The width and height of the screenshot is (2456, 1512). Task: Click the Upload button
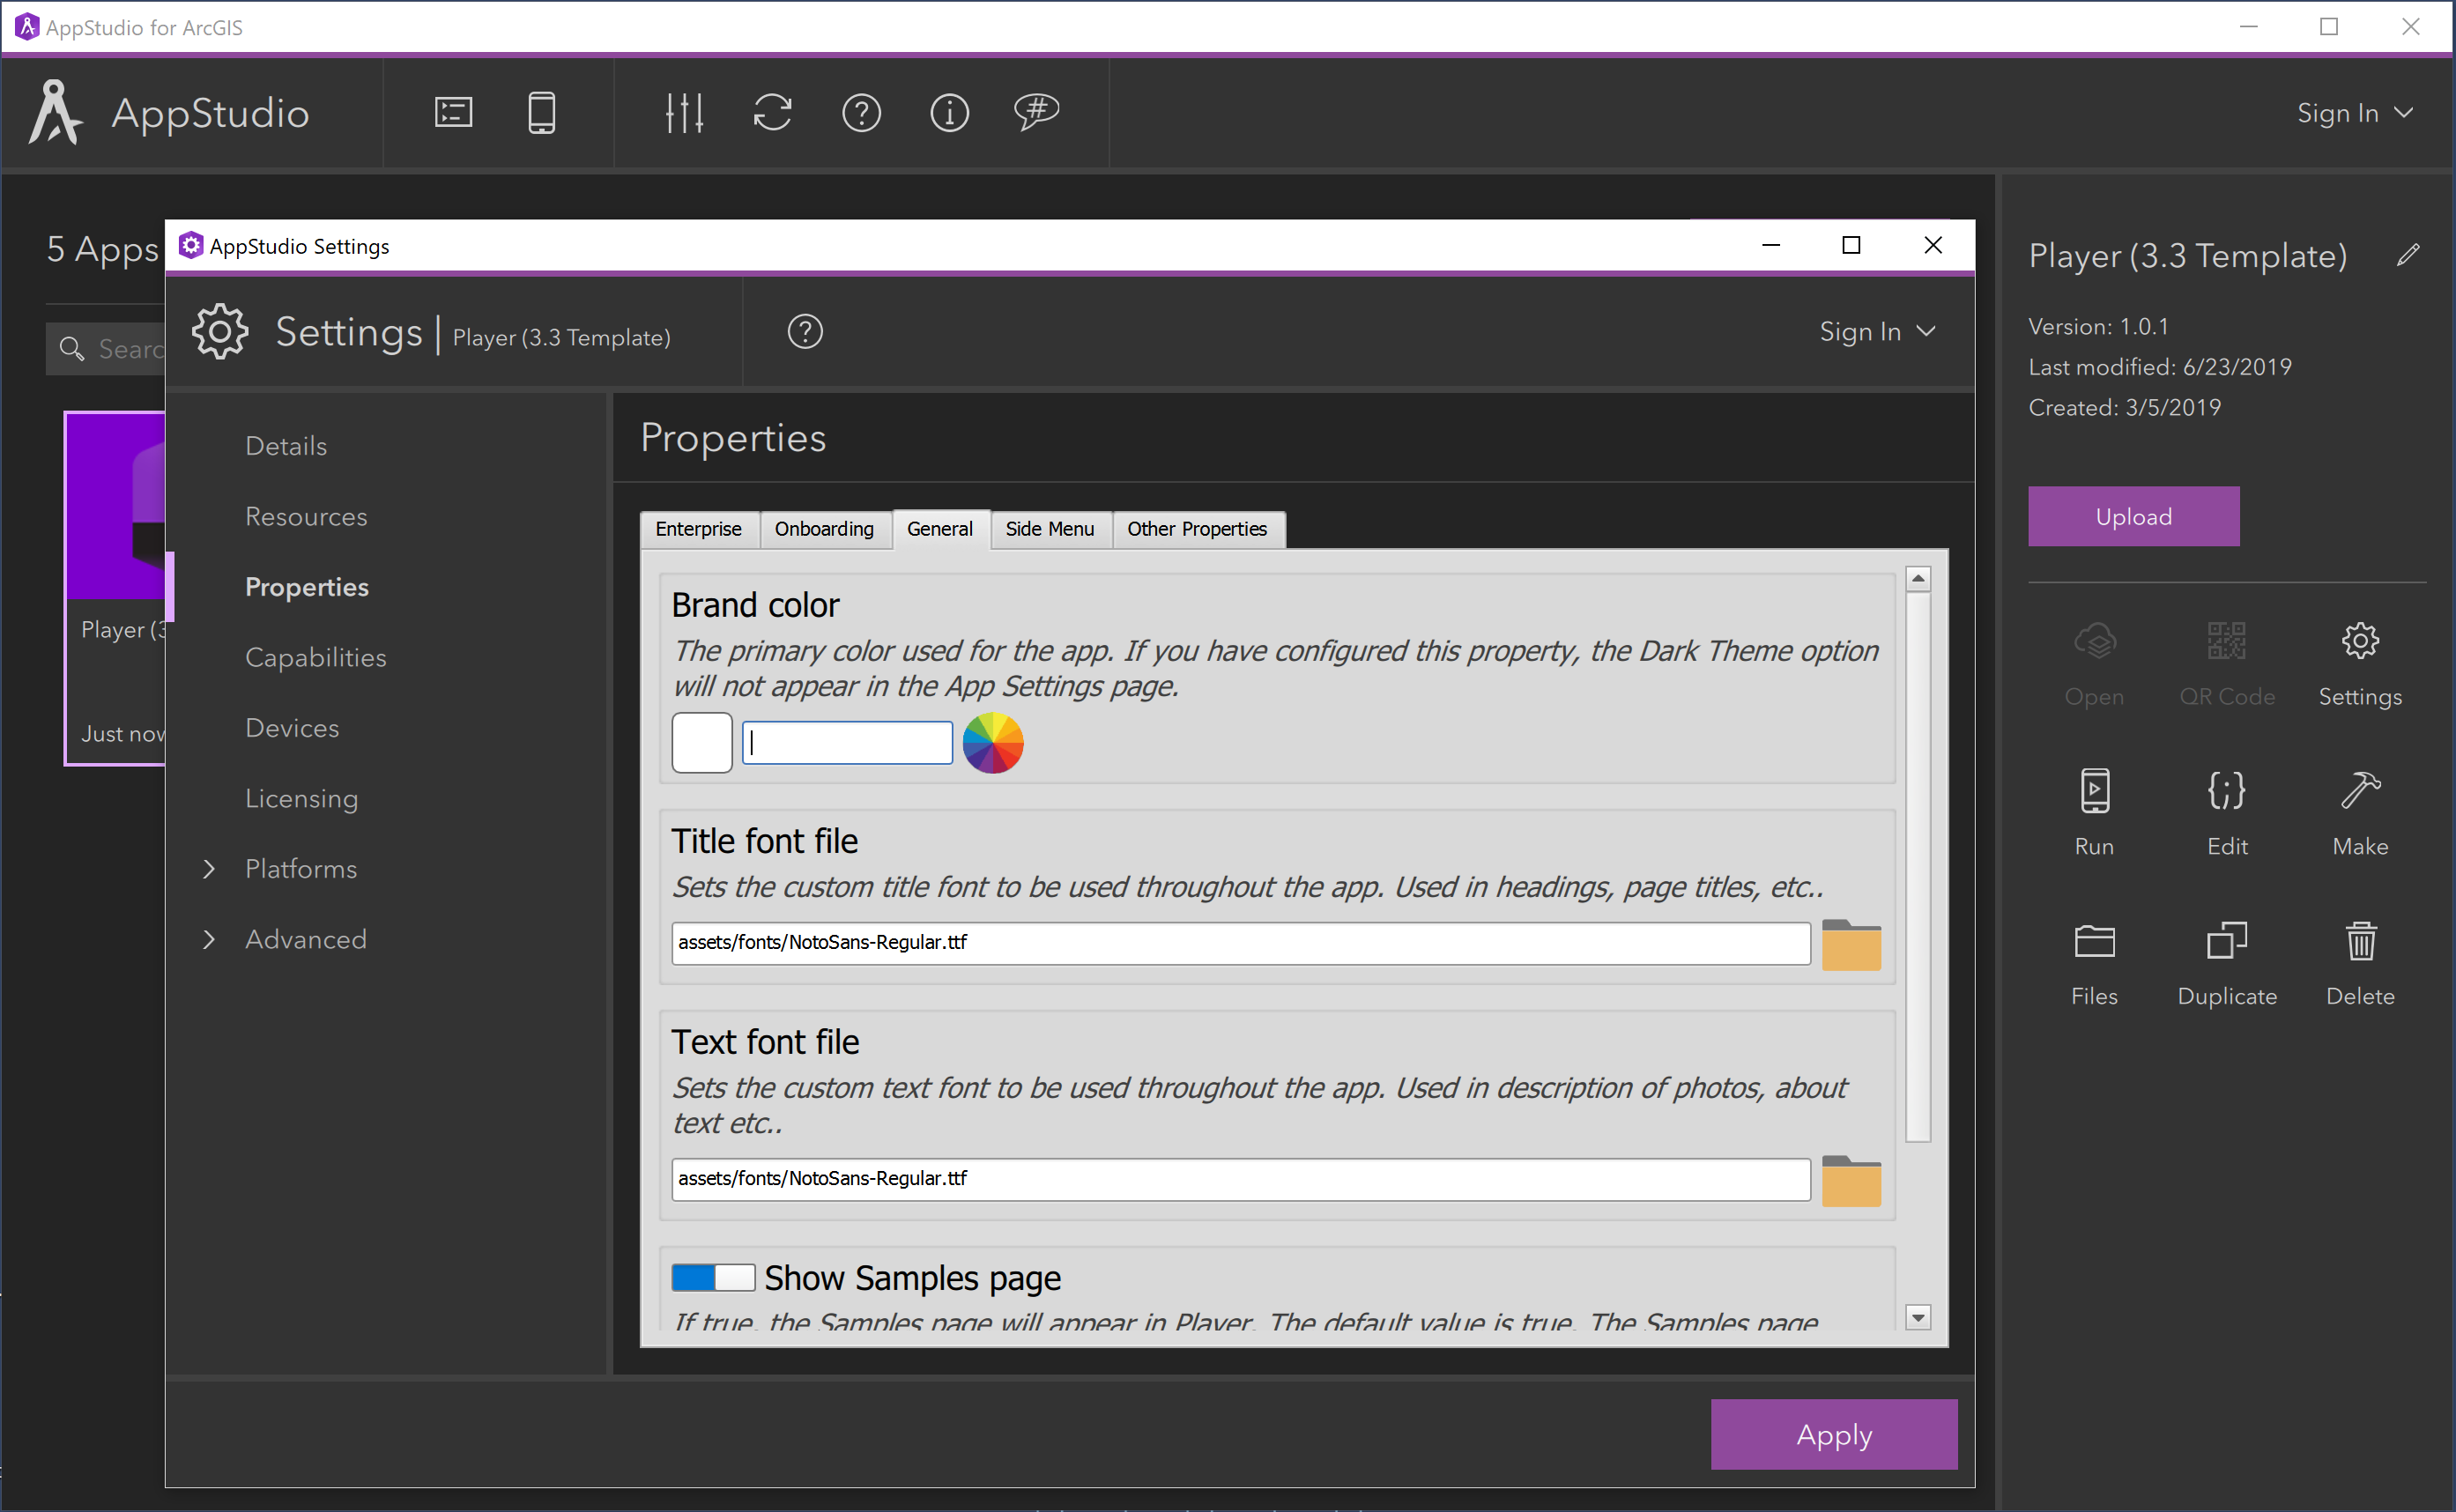(2133, 515)
